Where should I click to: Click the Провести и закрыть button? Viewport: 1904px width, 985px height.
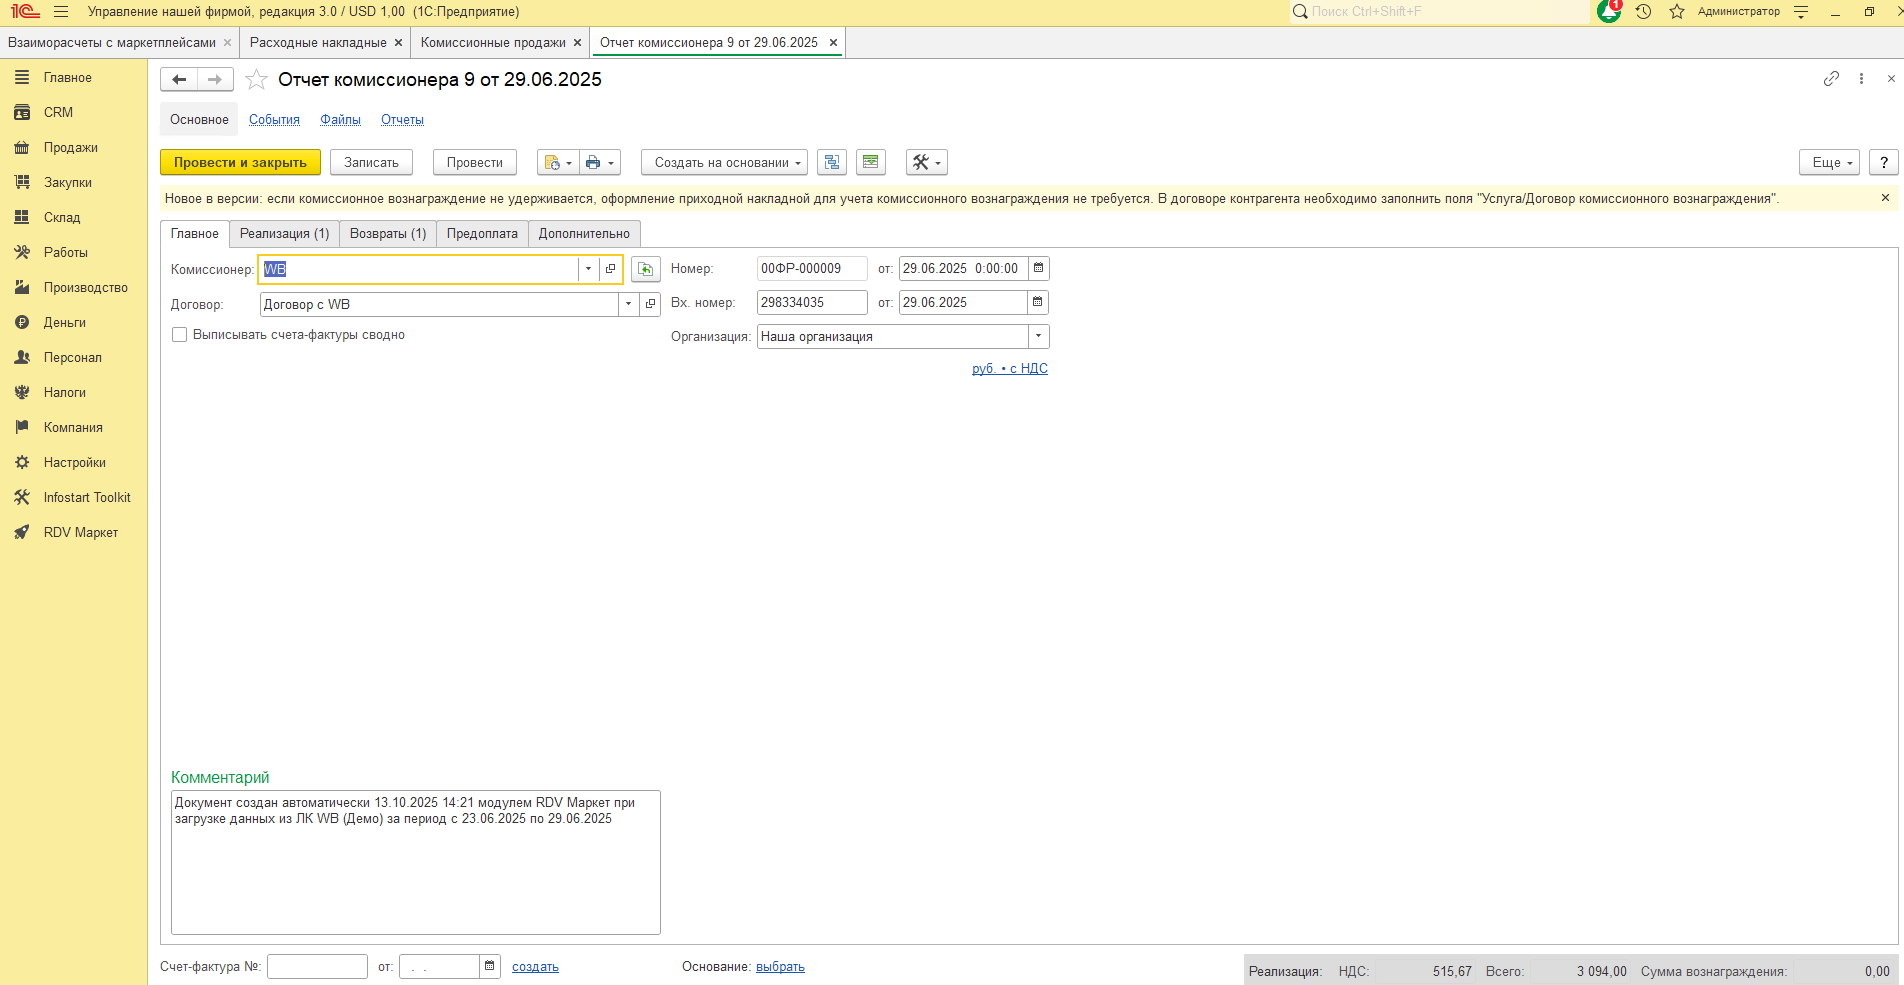tap(240, 162)
